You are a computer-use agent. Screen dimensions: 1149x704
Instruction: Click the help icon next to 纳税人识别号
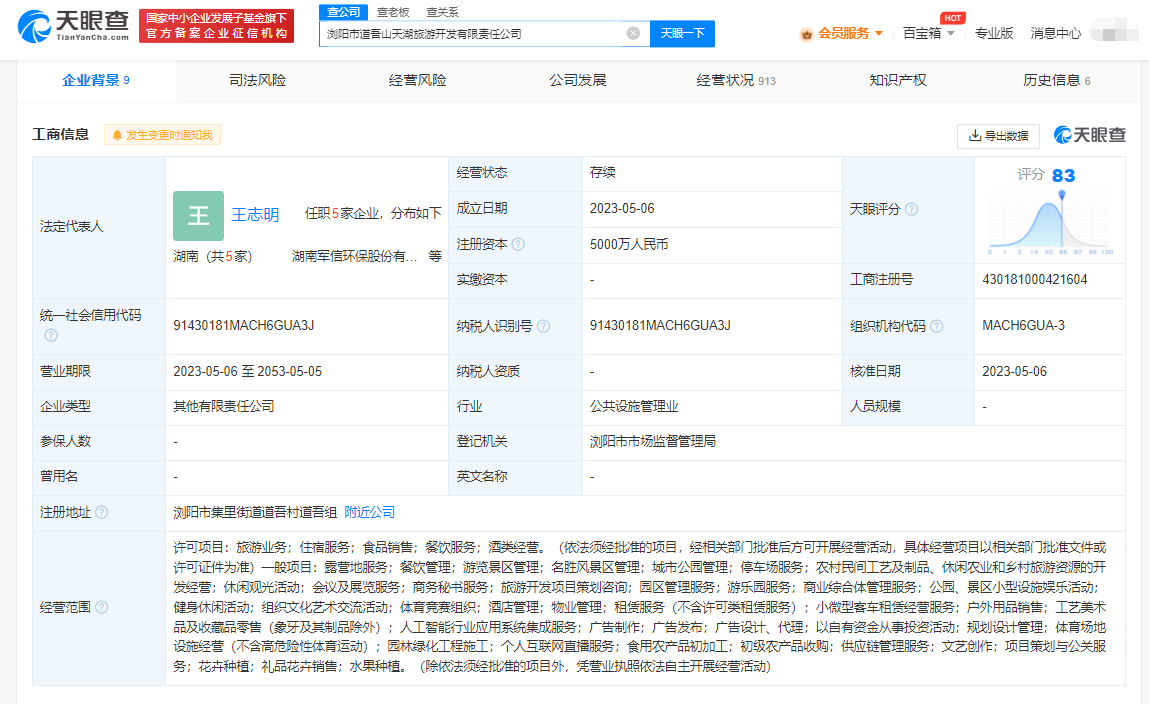point(543,326)
